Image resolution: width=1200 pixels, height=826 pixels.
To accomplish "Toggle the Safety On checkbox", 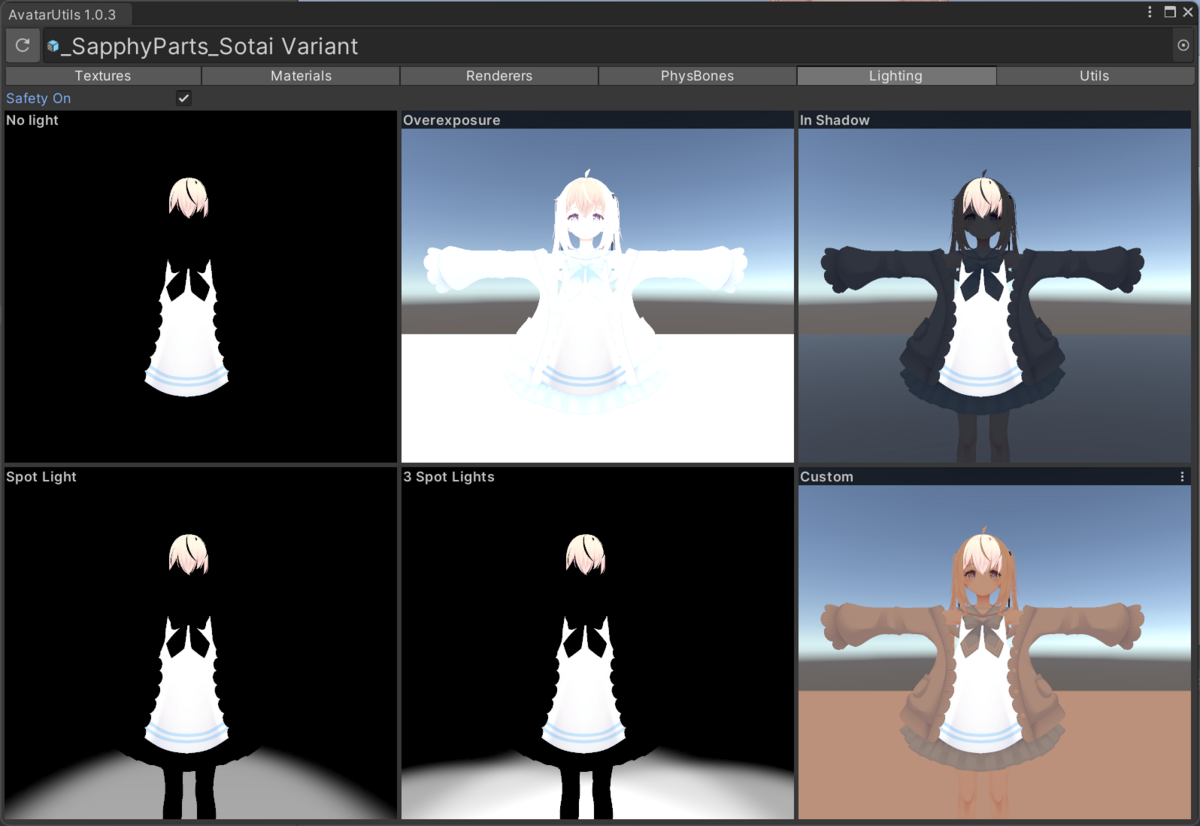I will (183, 98).
